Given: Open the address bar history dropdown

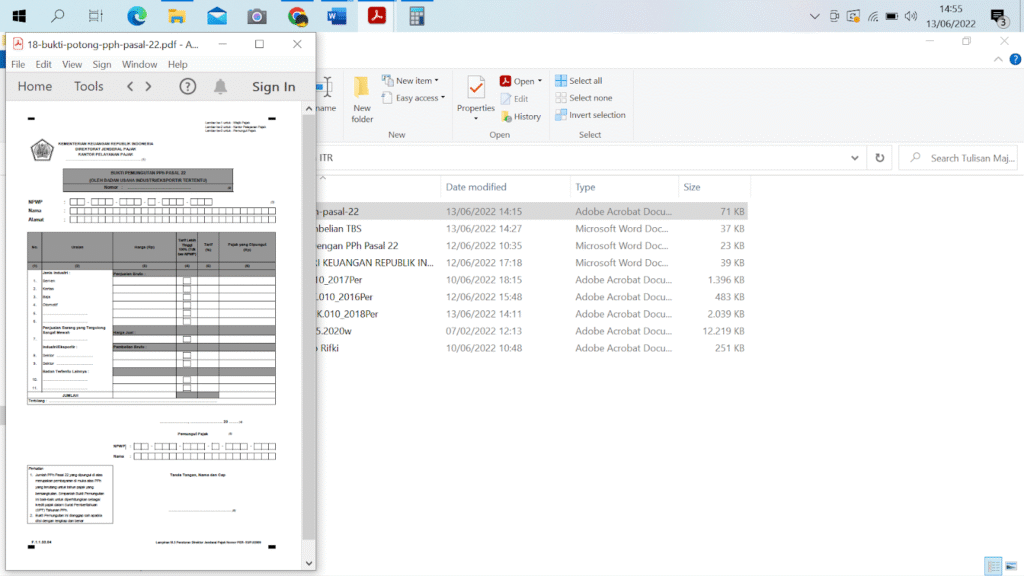Looking at the screenshot, I should pos(854,158).
